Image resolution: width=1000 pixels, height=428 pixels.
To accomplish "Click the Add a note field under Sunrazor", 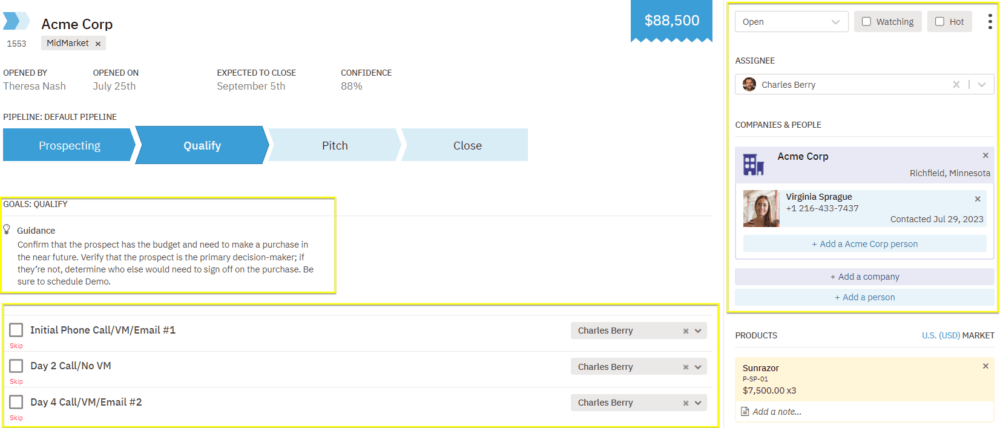I will 775,411.
